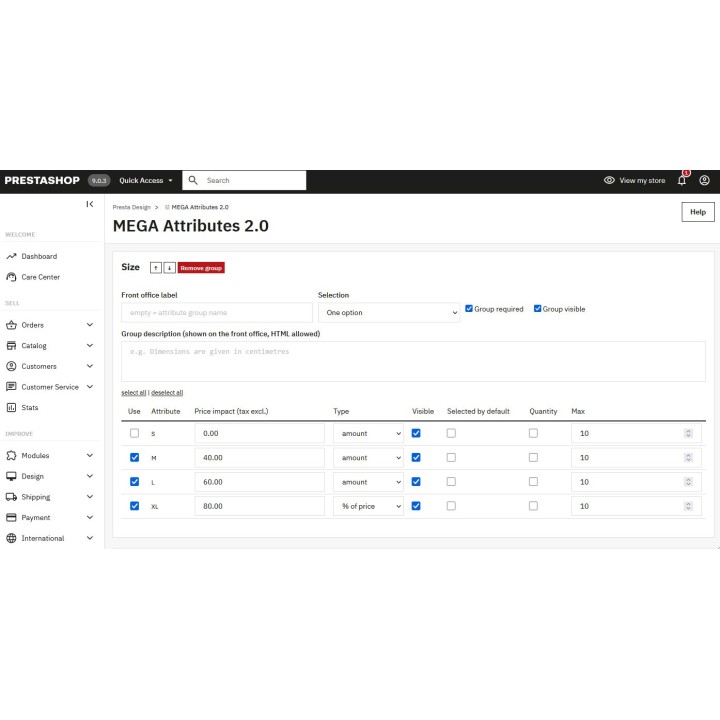
Task: Click the Presta Design breadcrumb
Action: click(131, 207)
